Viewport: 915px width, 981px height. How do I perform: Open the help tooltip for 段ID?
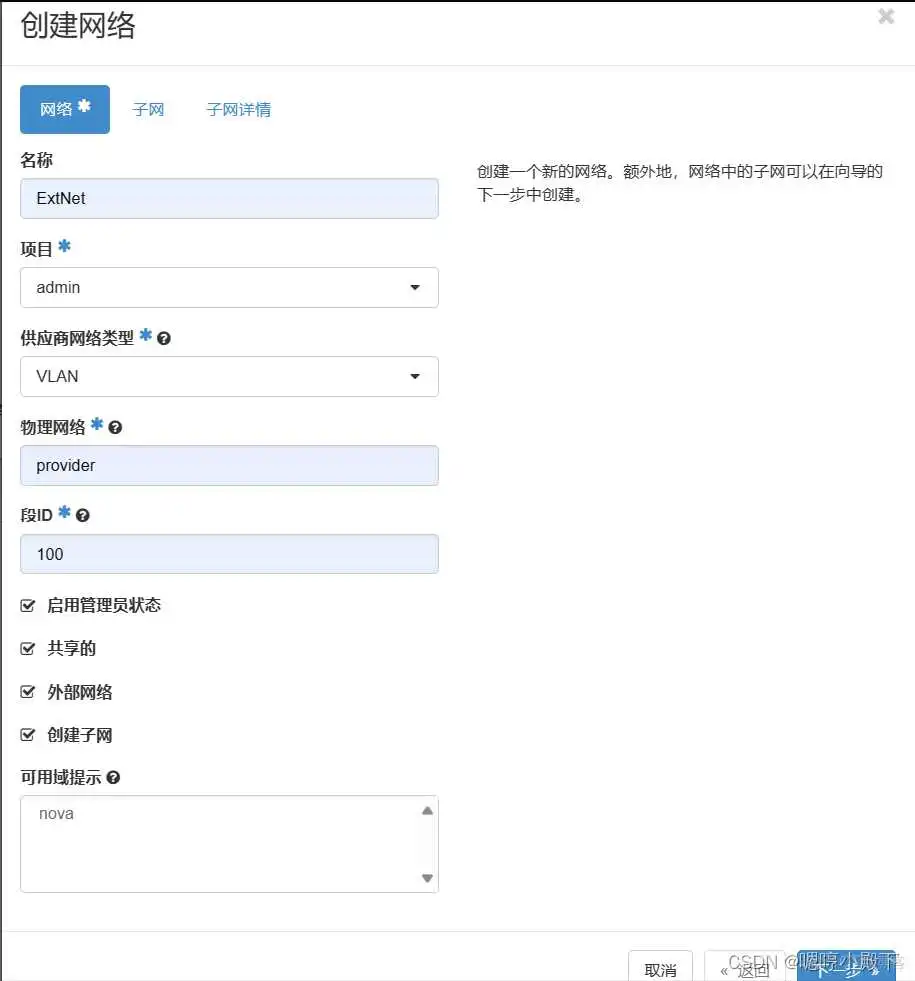click(x=81, y=515)
